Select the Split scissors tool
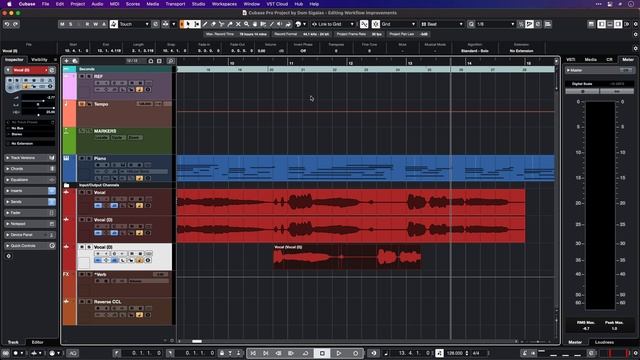This screenshot has height=360, width=640. point(222,24)
